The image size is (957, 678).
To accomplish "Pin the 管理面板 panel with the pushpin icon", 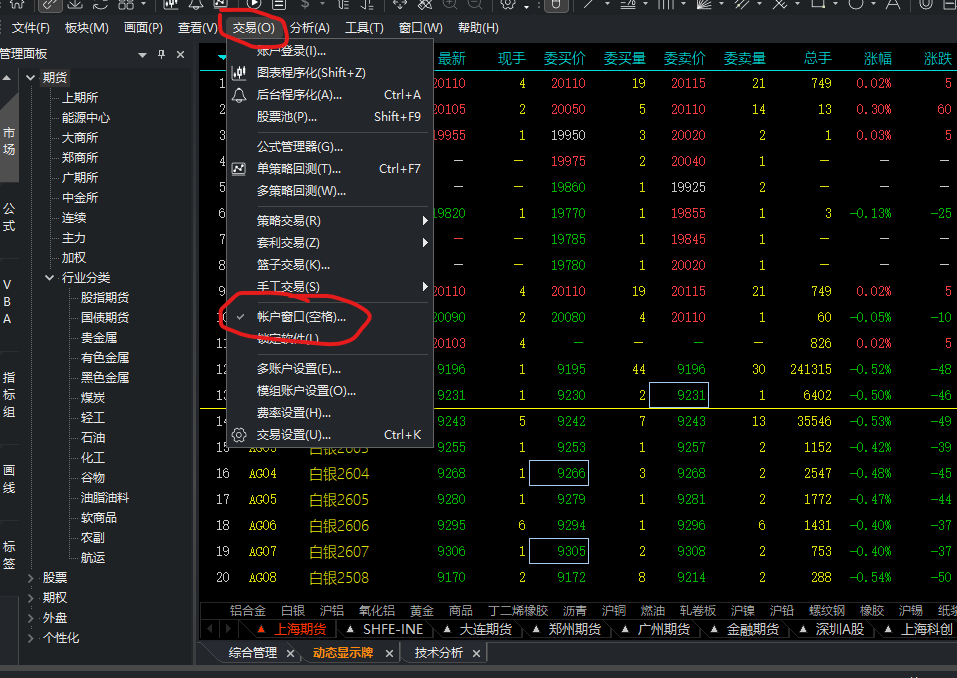I will 161,54.
